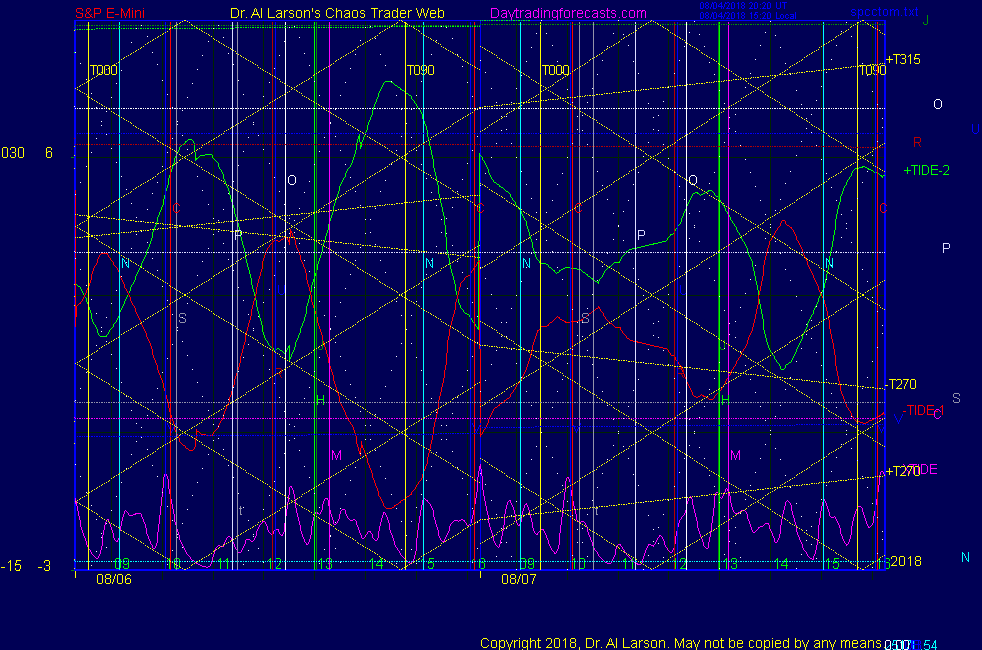
Task: Select the green "+TIDE-2" curve label
Action: click(926, 170)
